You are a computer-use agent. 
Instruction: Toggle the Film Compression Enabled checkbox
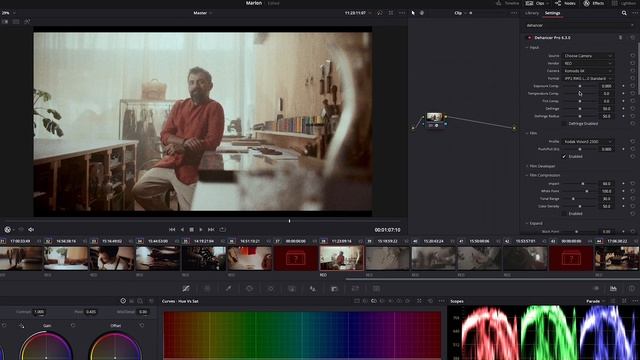[564, 213]
